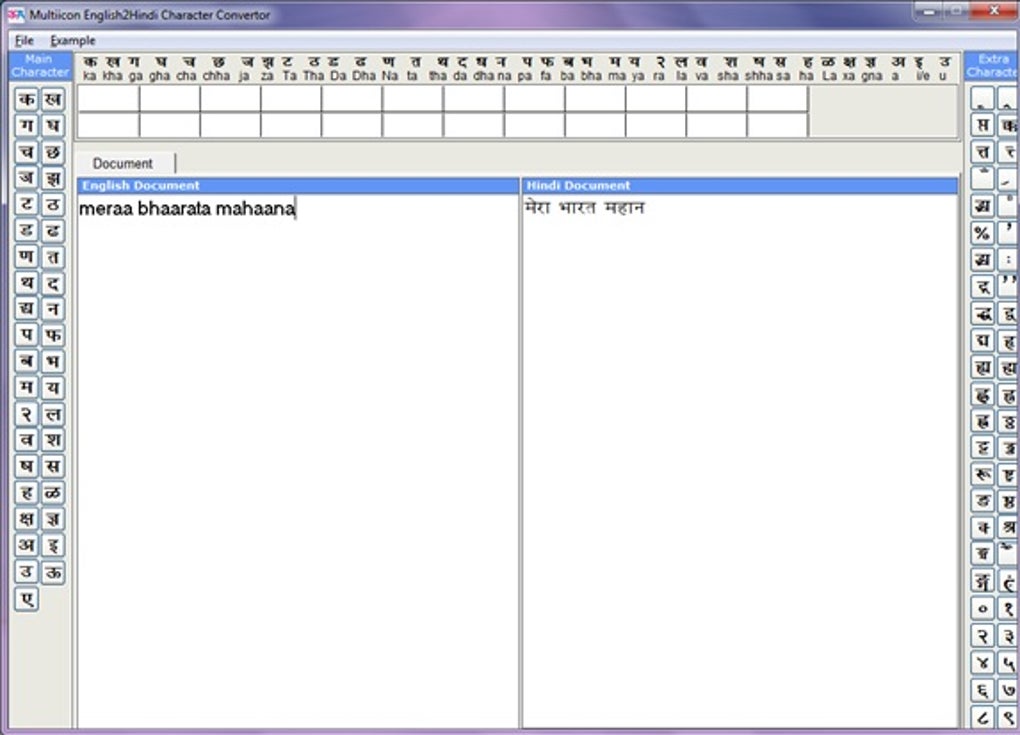Open the File menu

tap(24, 41)
